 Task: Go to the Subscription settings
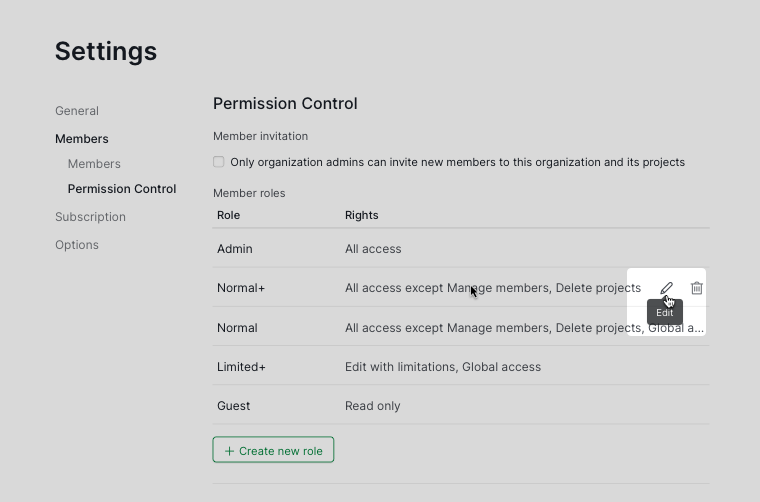pos(90,217)
